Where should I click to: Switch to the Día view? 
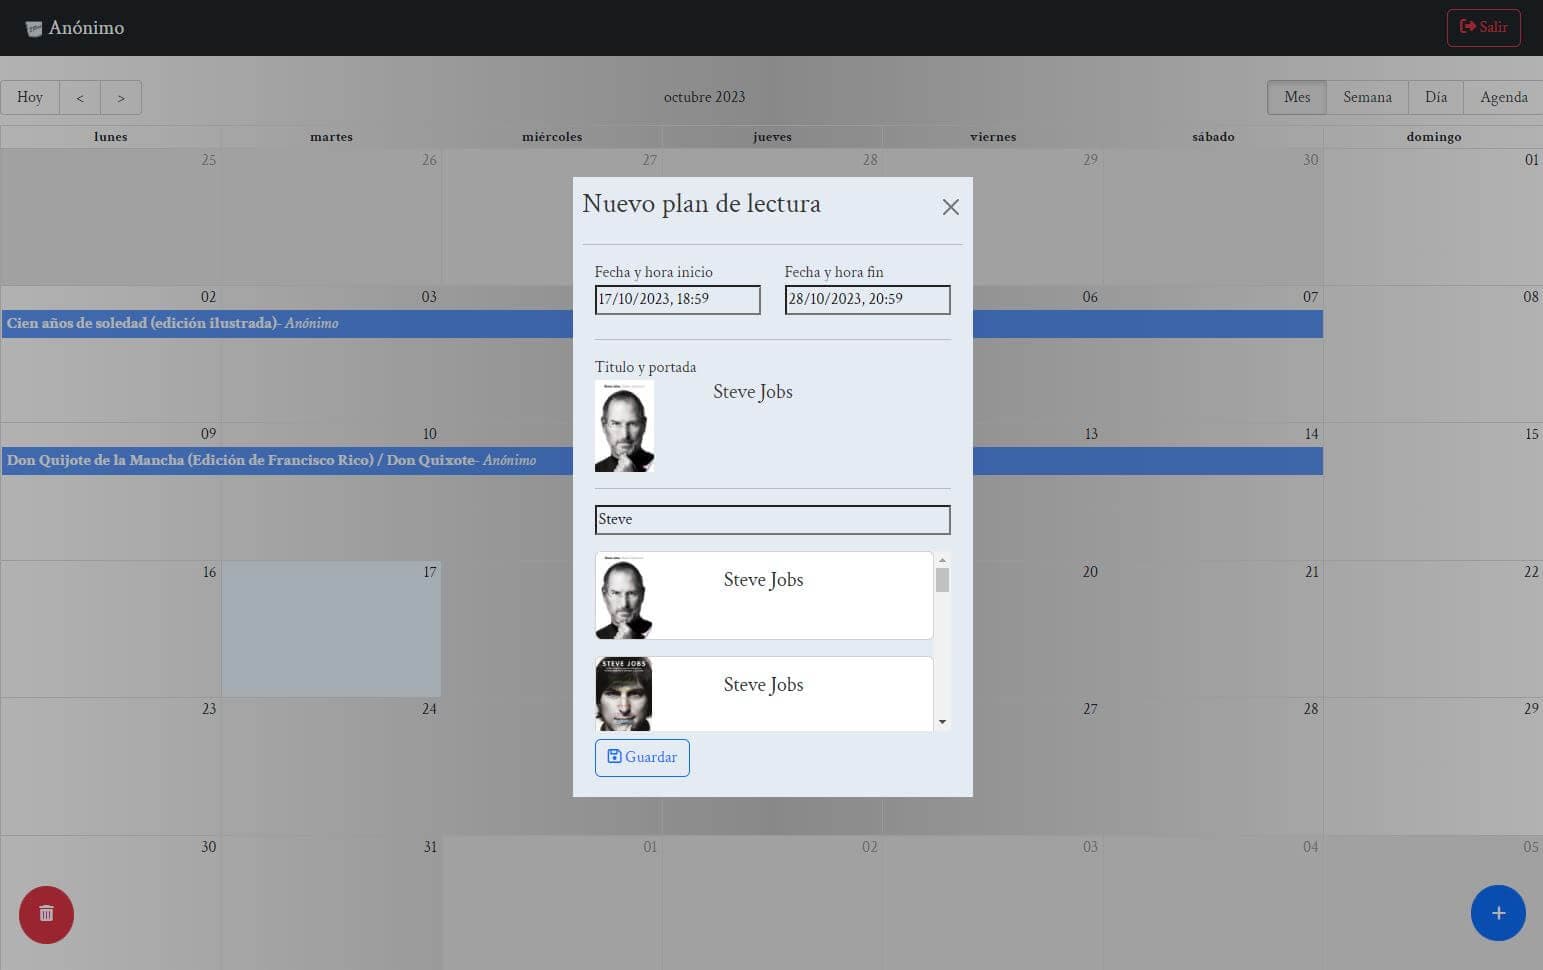coord(1436,98)
